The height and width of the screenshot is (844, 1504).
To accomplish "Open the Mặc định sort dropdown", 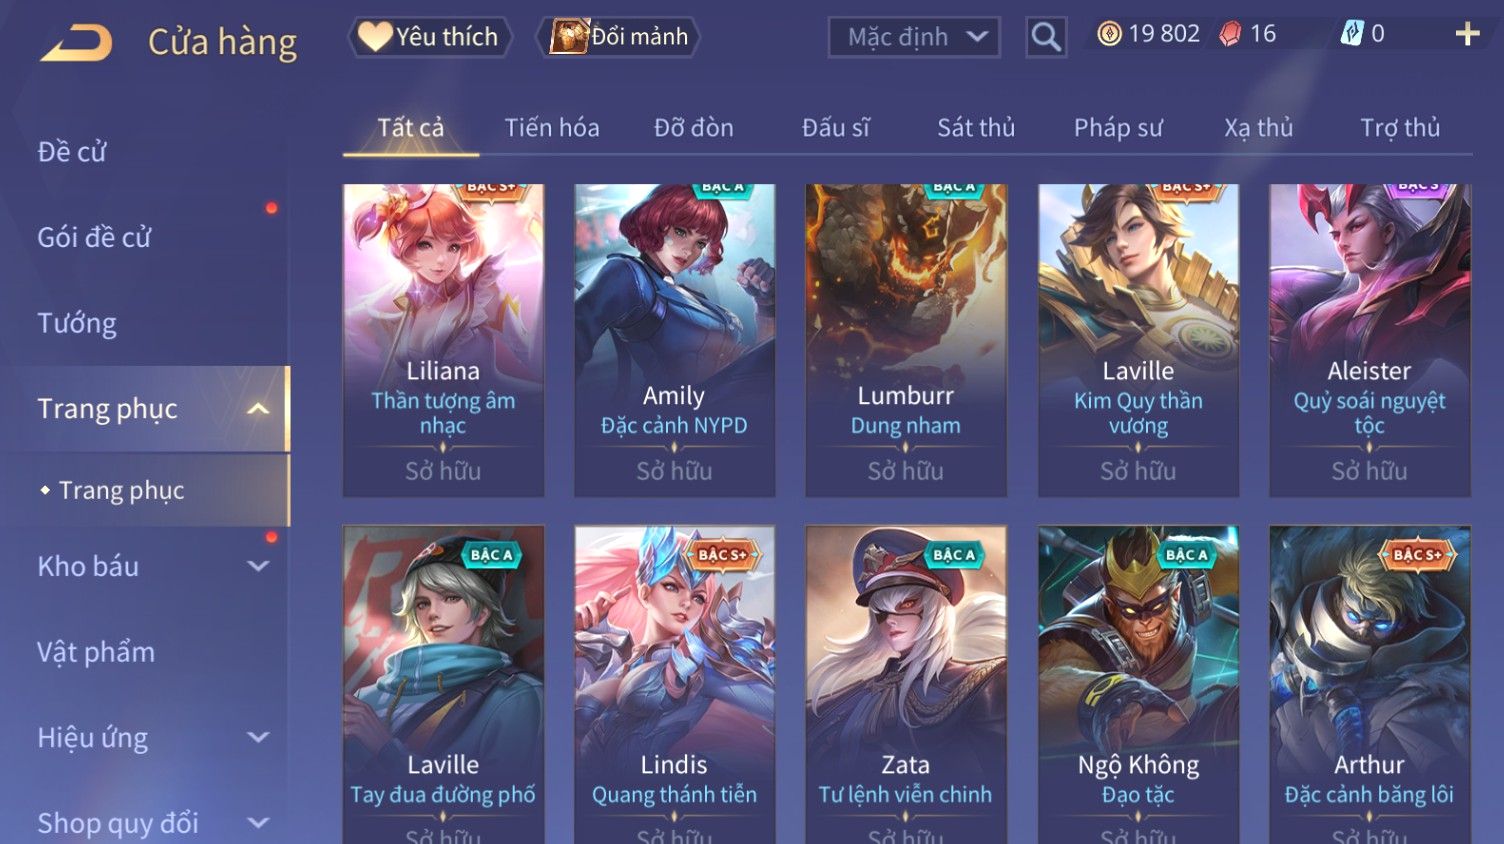I will point(914,38).
